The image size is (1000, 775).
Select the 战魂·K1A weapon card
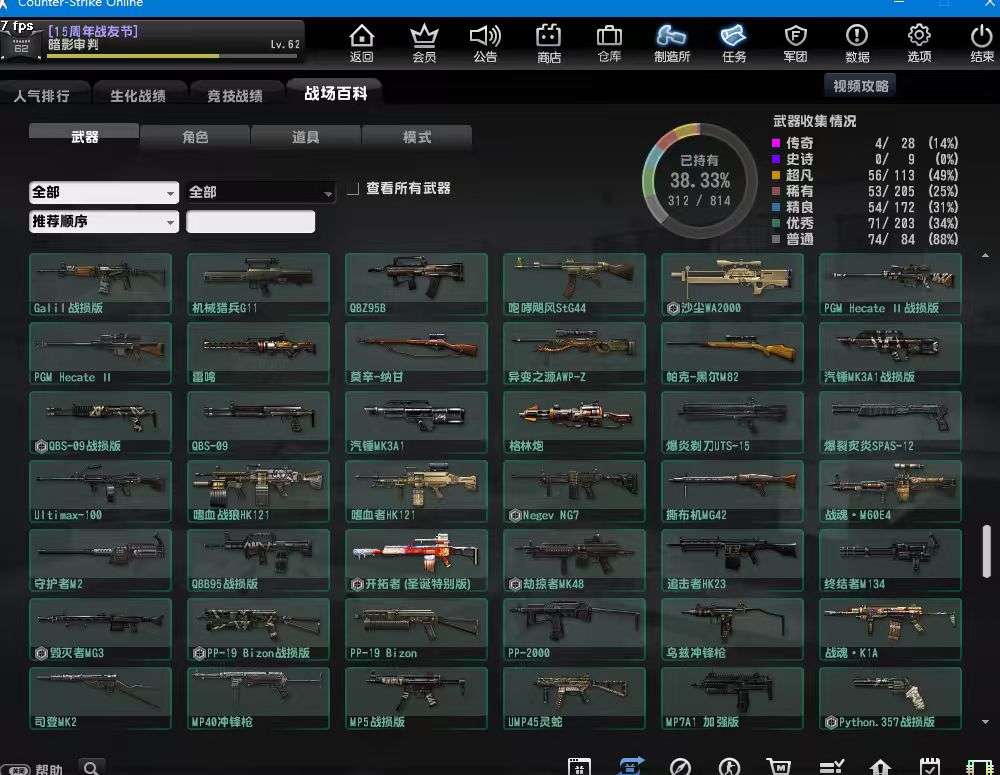(890, 630)
